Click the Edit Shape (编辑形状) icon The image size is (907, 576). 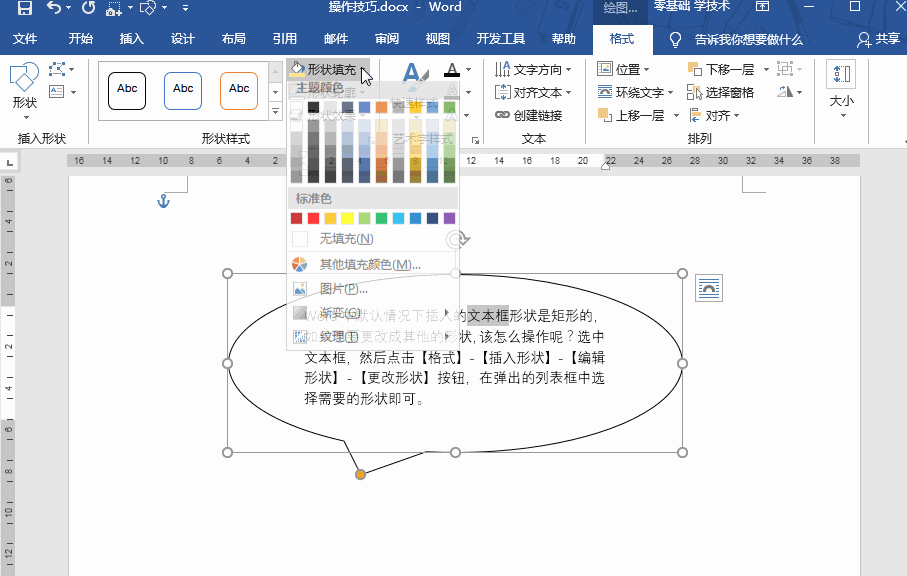57,69
